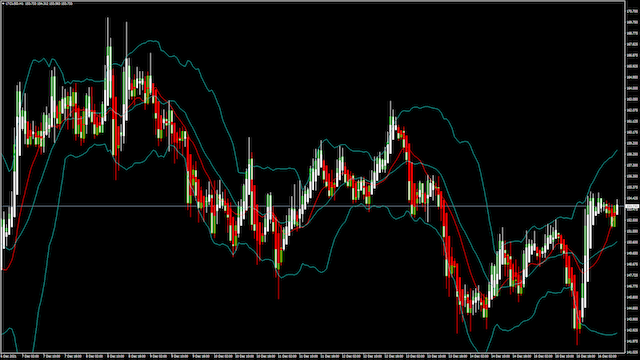640x360 pixels.
Task: Select the highlighted current price tag on the price axis
Action: 632,207
